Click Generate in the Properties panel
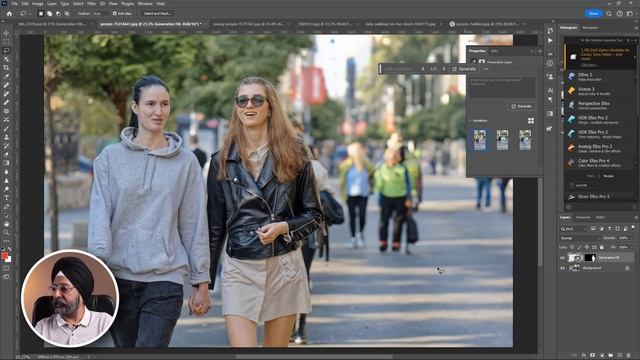The image size is (640, 360). pos(522,107)
